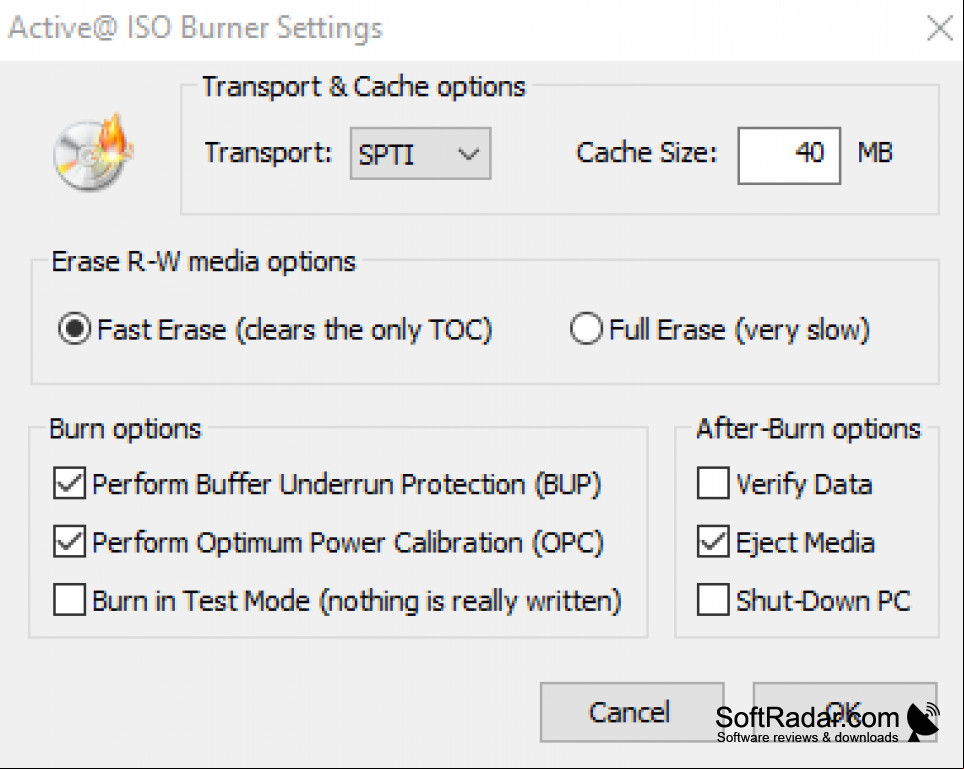Viewport: 964px width, 769px height.
Task: Confirm settings with the OK button
Action: coord(845,712)
